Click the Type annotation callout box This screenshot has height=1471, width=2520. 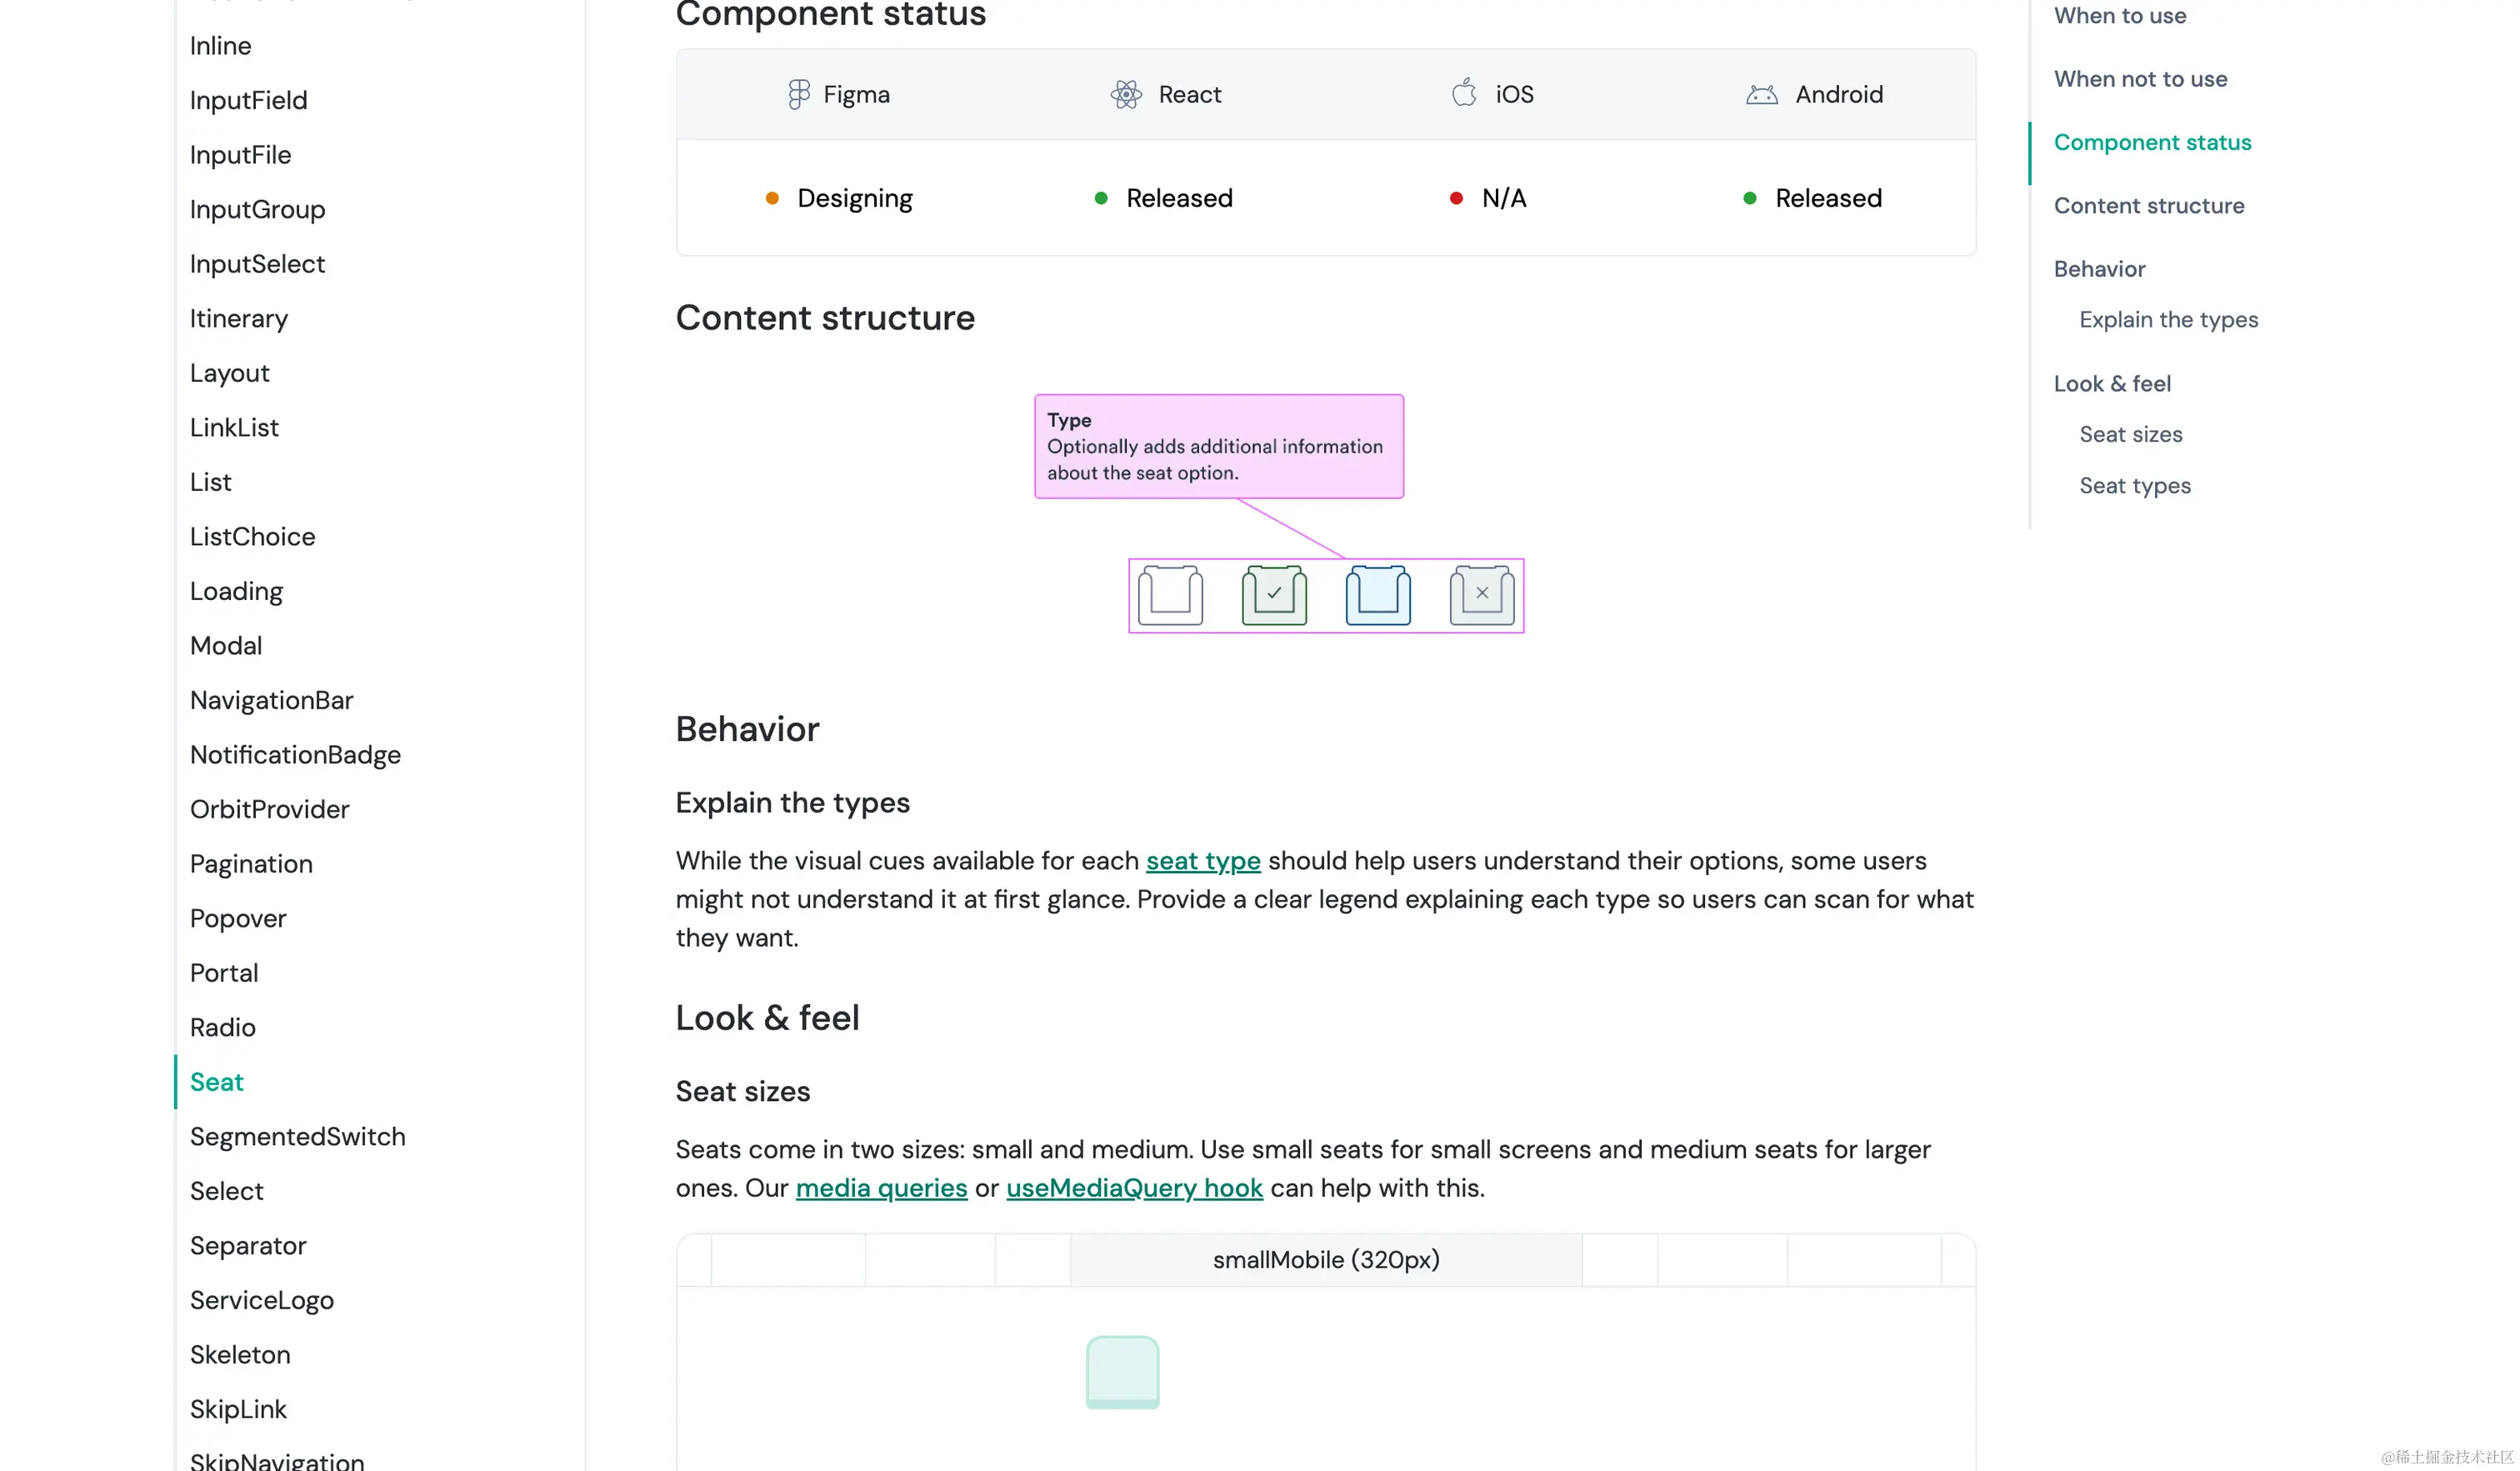(1218, 446)
